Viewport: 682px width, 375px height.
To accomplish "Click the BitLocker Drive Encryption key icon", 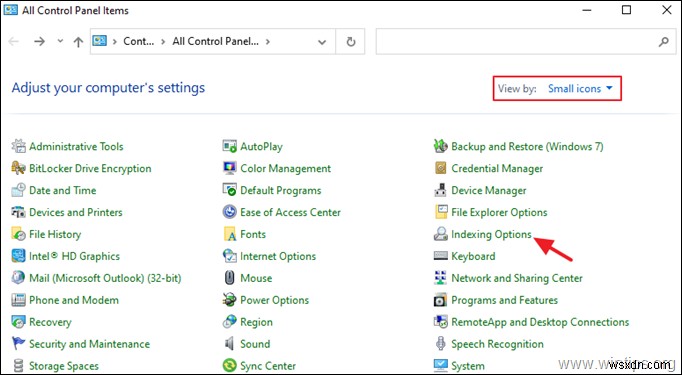I will (x=18, y=168).
